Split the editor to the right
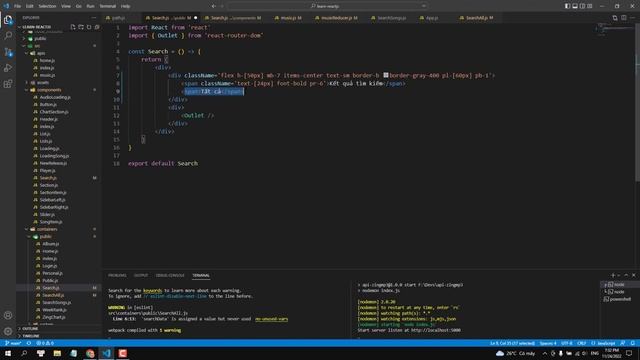Screen dimensions: 640x360 click(624, 18)
